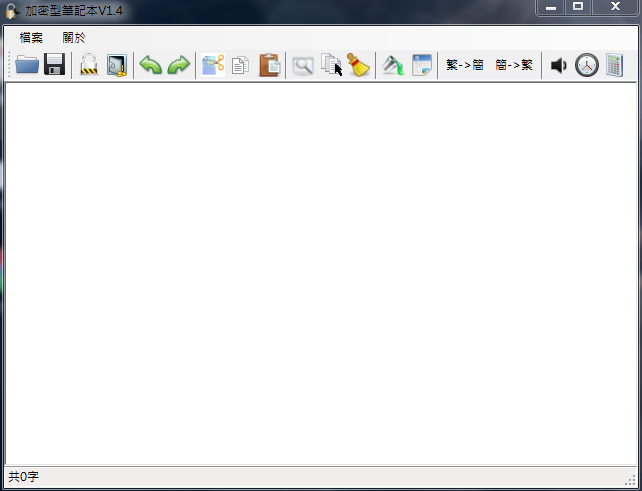Undo with the green left arrow

[x=151, y=65]
